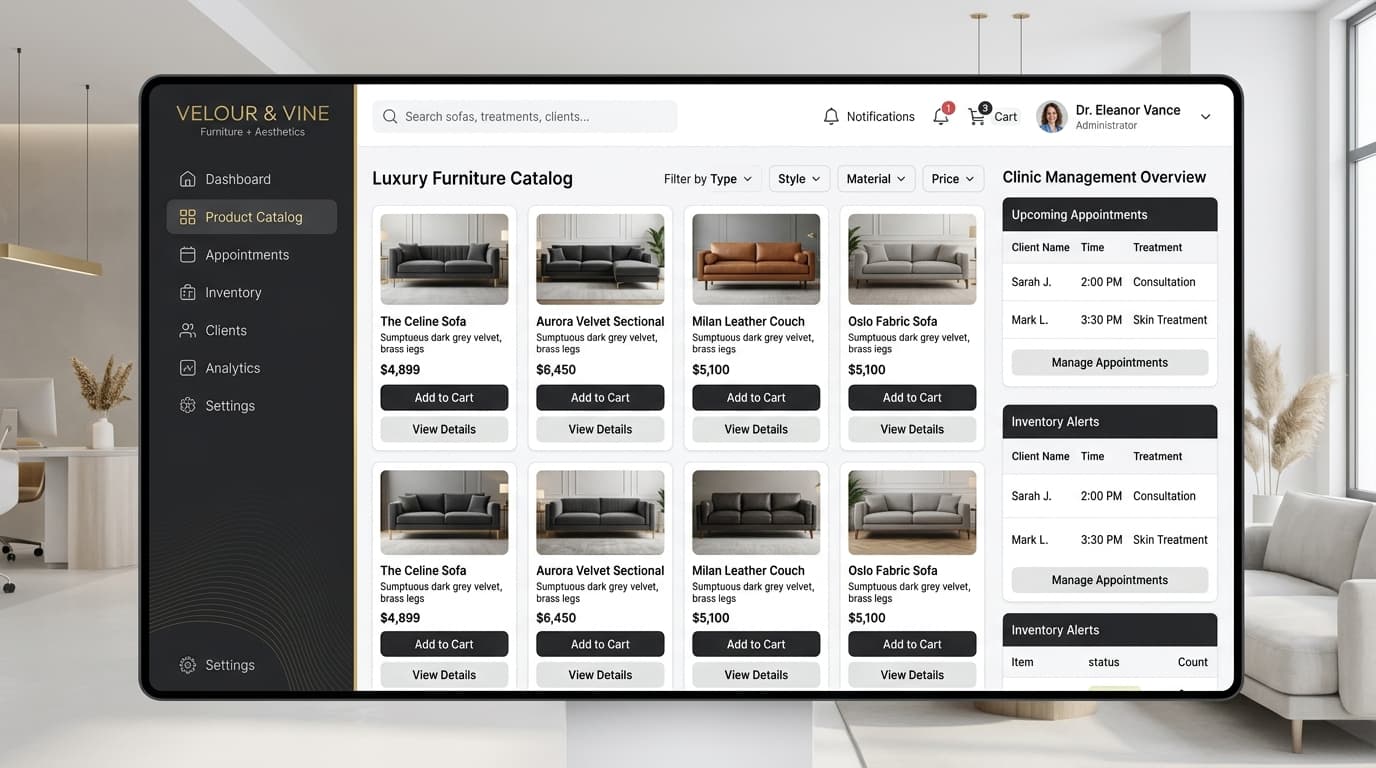The height and width of the screenshot is (768, 1376).
Task: Click the status column header in Inventory Alerts
Action: coord(1104,662)
